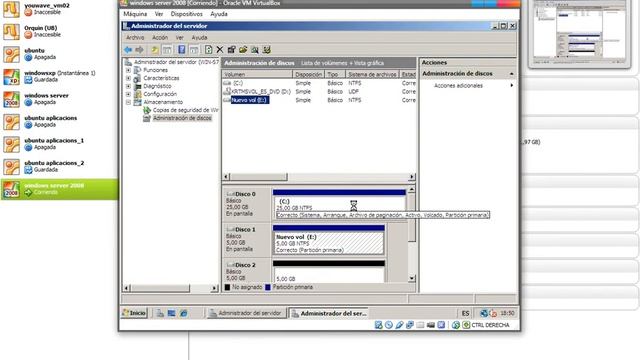Select the ubuntu aplicacions_2 VM in the VirtualBox list

click(x=59, y=167)
